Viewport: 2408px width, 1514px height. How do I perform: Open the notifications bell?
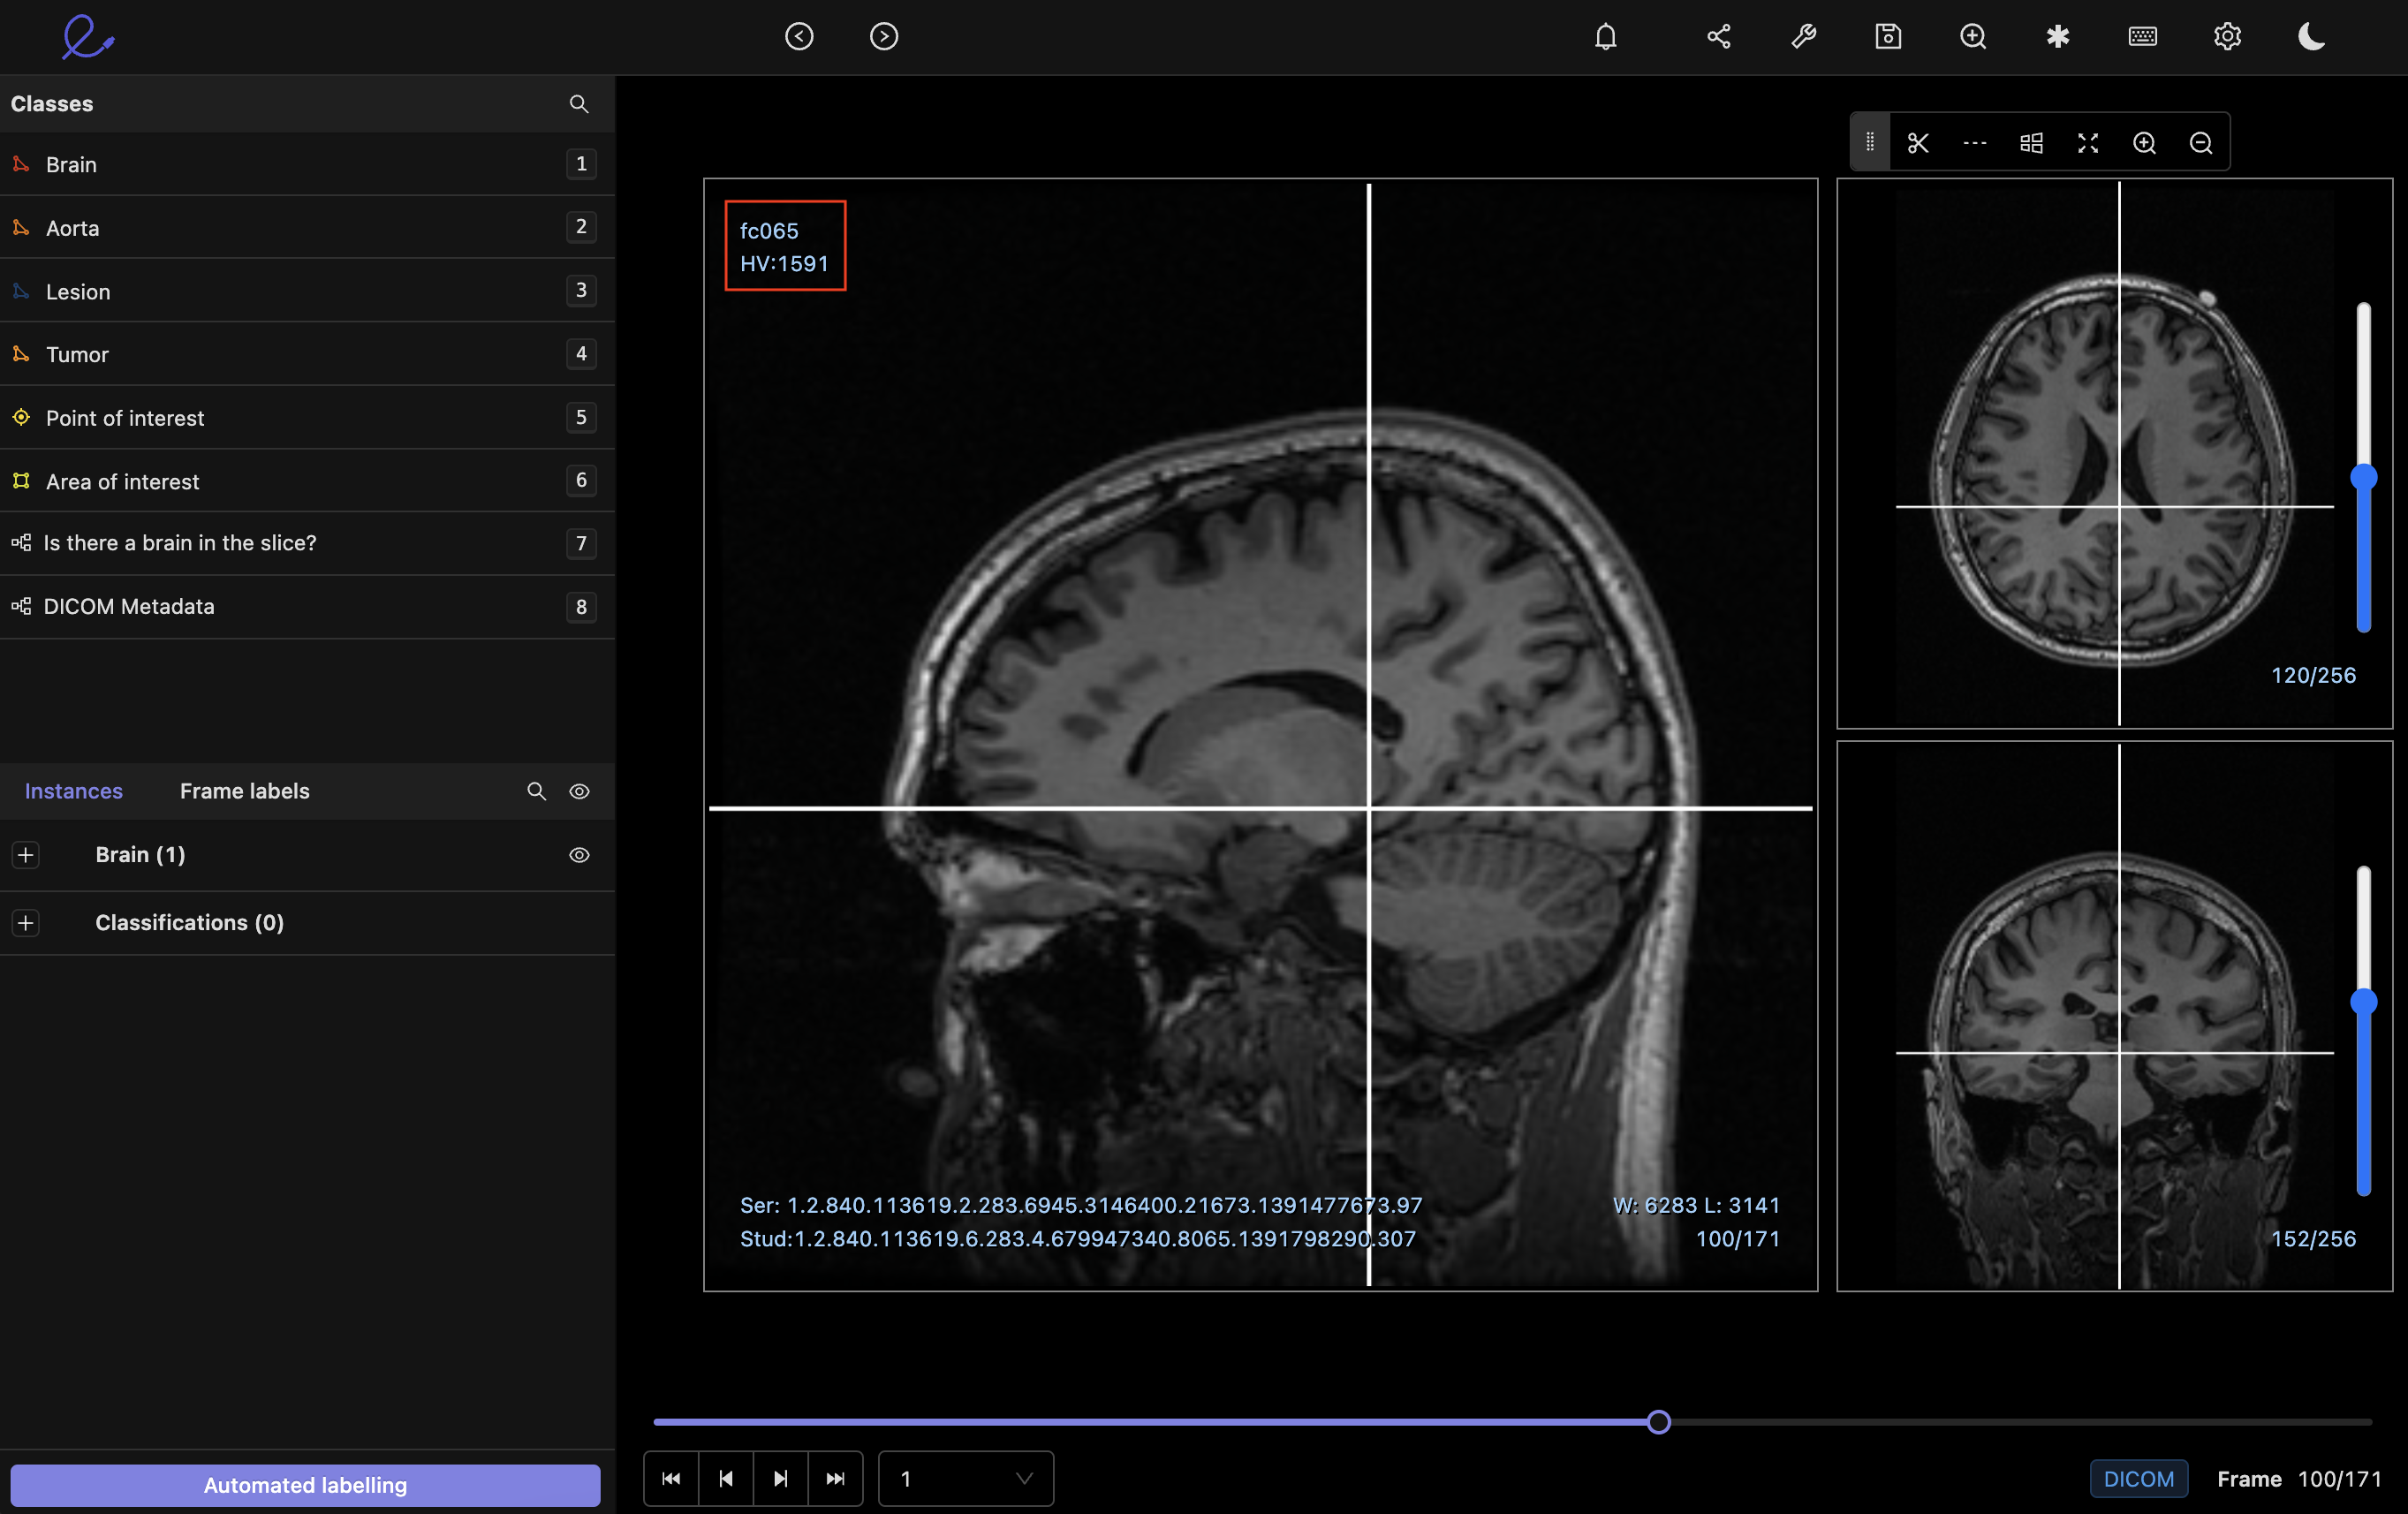pos(1605,36)
